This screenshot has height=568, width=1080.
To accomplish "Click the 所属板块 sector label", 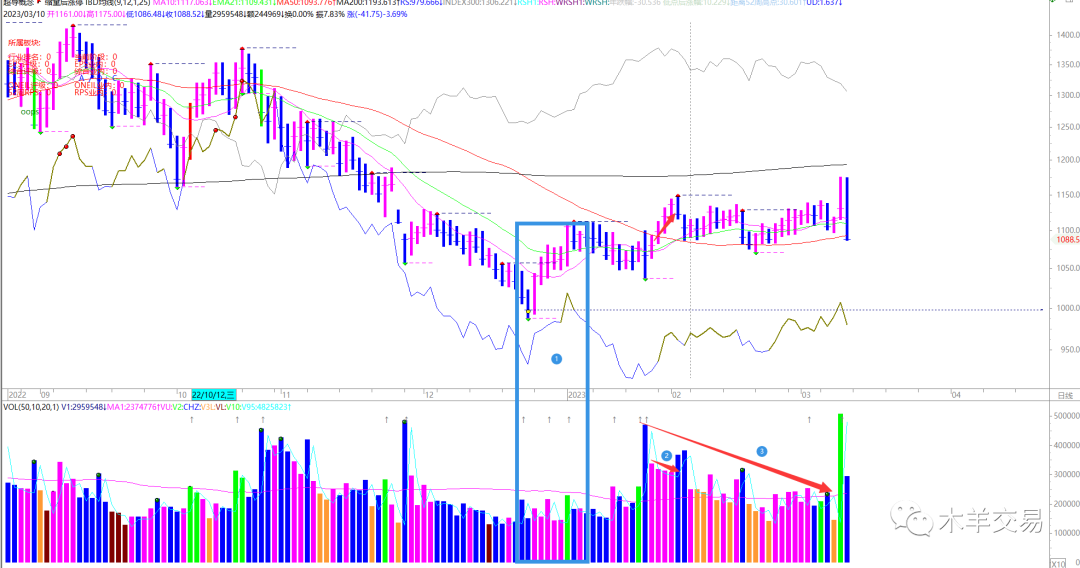I will tap(24, 43).
